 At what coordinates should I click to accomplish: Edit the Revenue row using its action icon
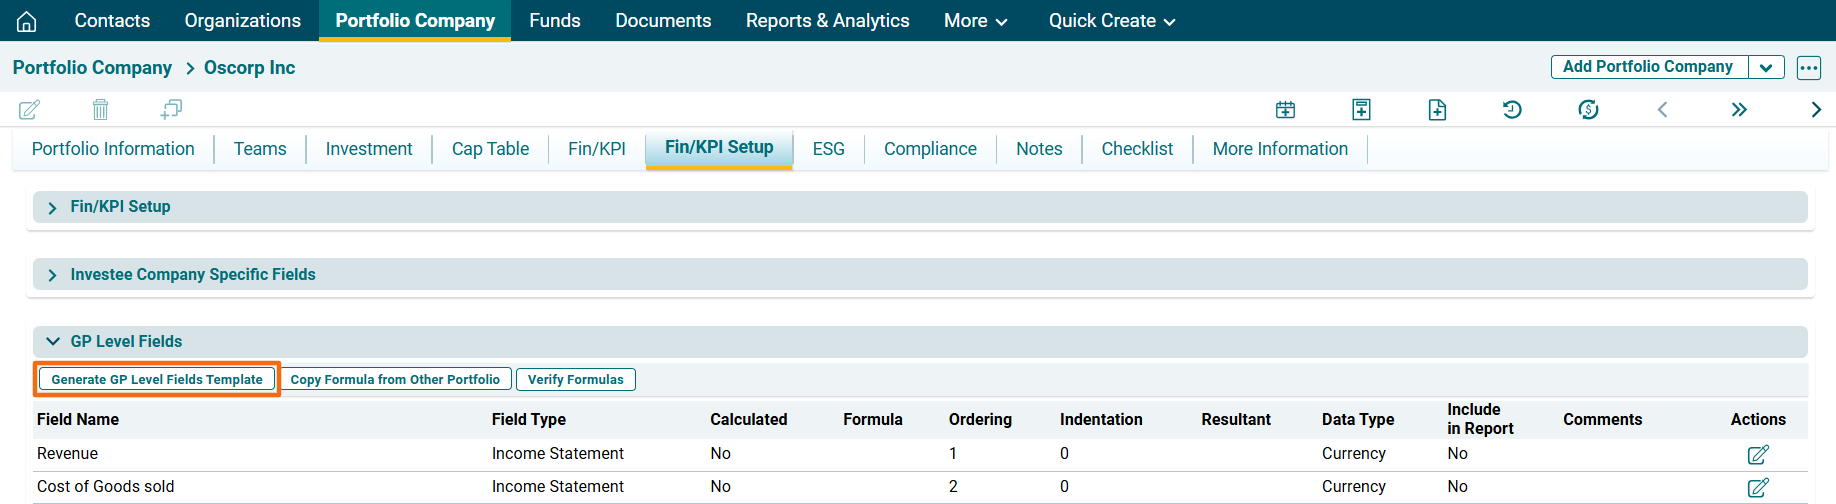(x=1757, y=455)
